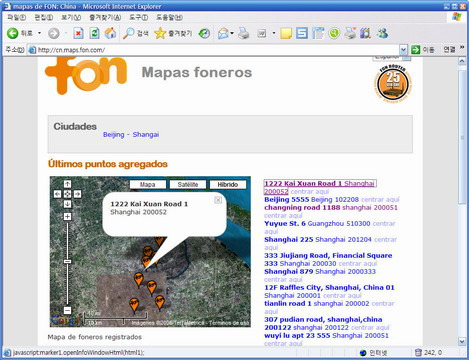Print the page with the printer icon
469x360 pixels.
244,33
